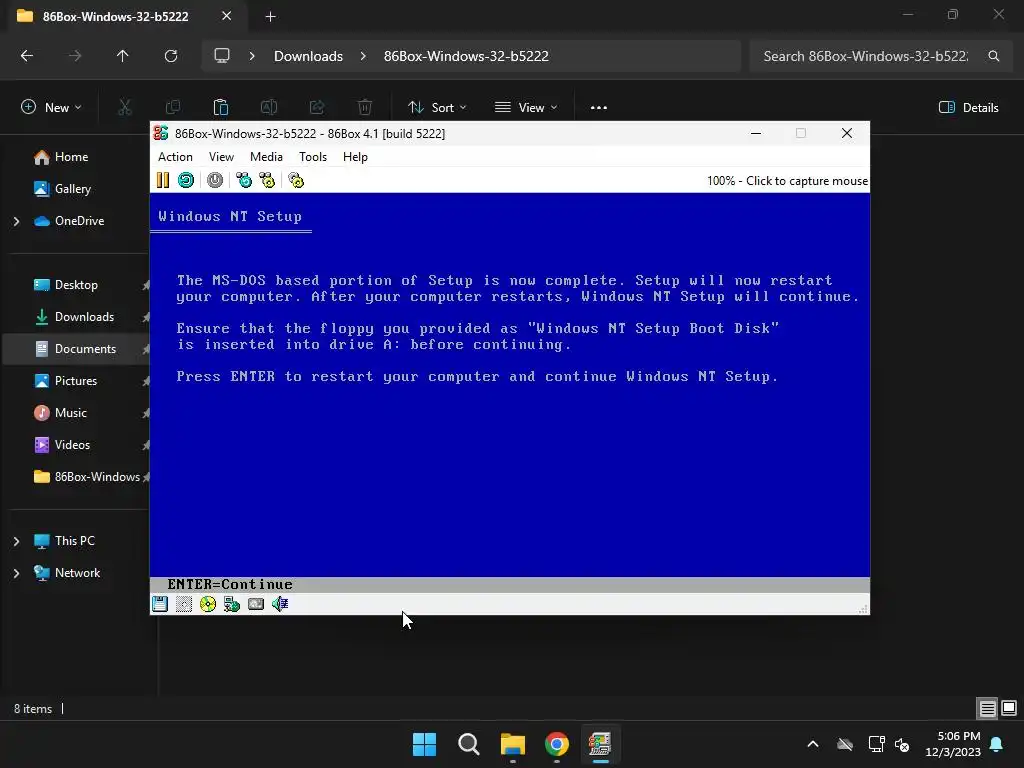This screenshot has width=1024, height=768.
Task: Click the emulated screen to capture the mouse
Action: [510, 392]
